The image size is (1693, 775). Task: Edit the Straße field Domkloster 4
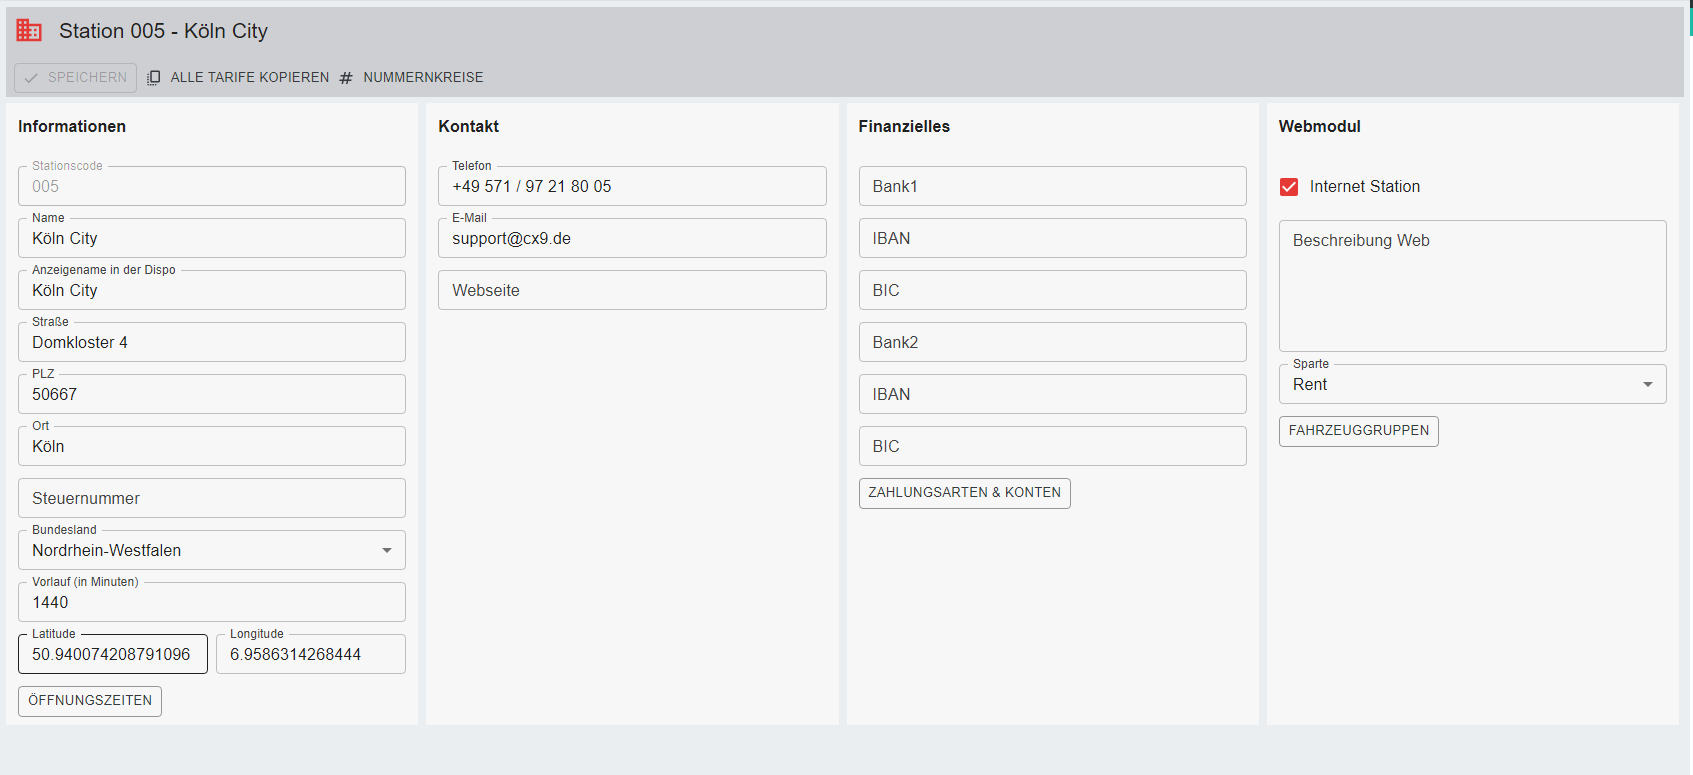(x=212, y=343)
